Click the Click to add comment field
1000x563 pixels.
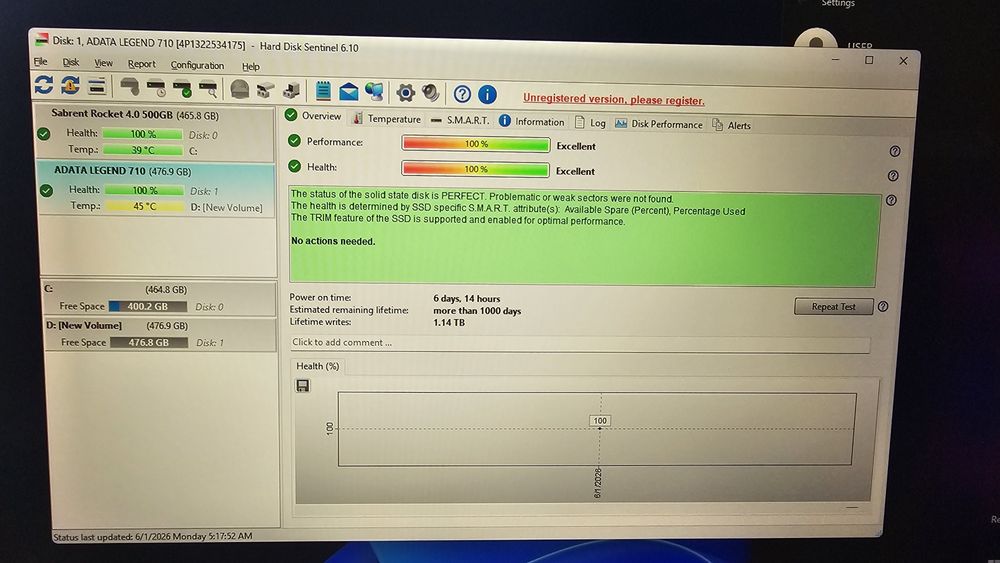point(580,343)
